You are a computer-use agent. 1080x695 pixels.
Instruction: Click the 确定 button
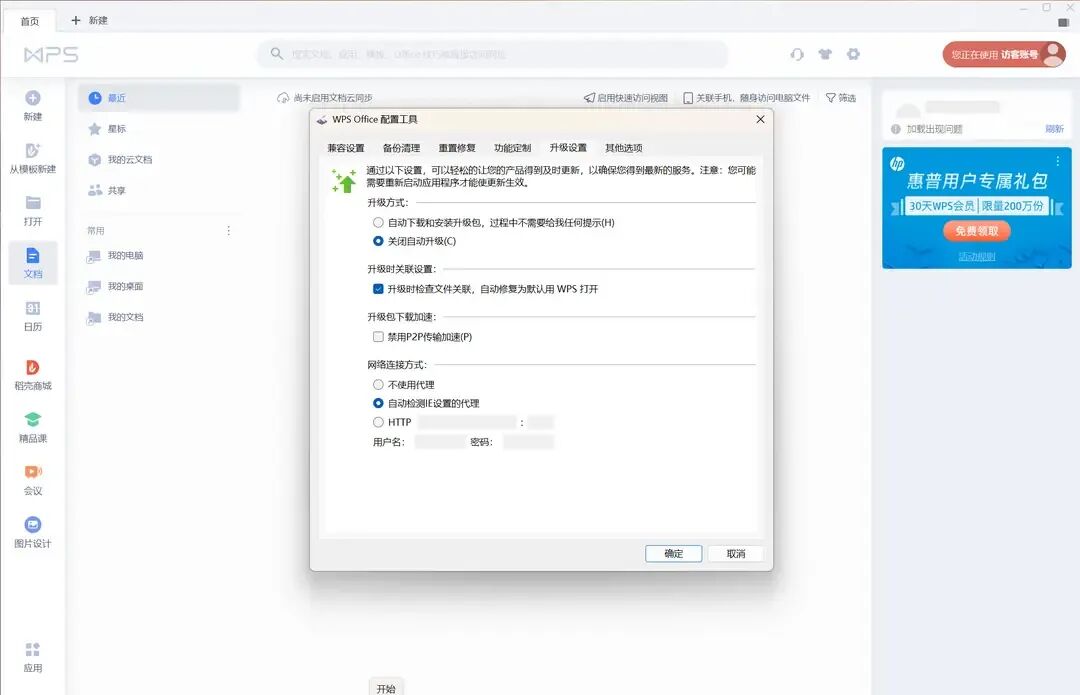pyautogui.click(x=674, y=553)
